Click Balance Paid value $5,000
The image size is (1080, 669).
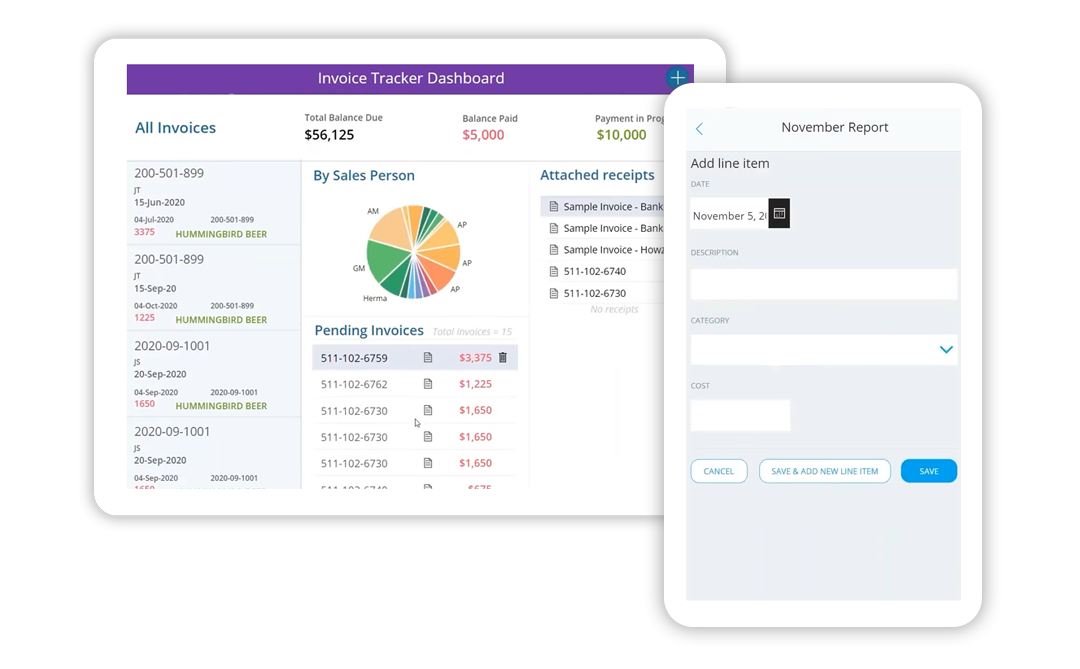[x=483, y=135]
